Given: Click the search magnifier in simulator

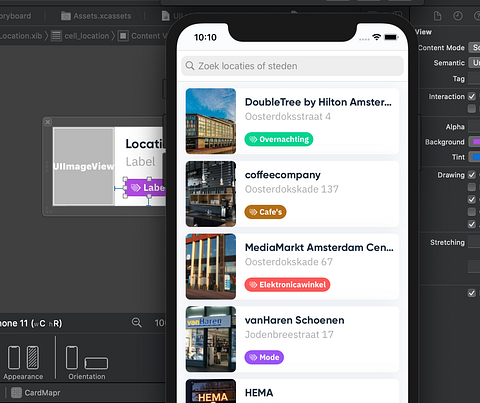Looking at the screenshot, I should pos(190,66).
